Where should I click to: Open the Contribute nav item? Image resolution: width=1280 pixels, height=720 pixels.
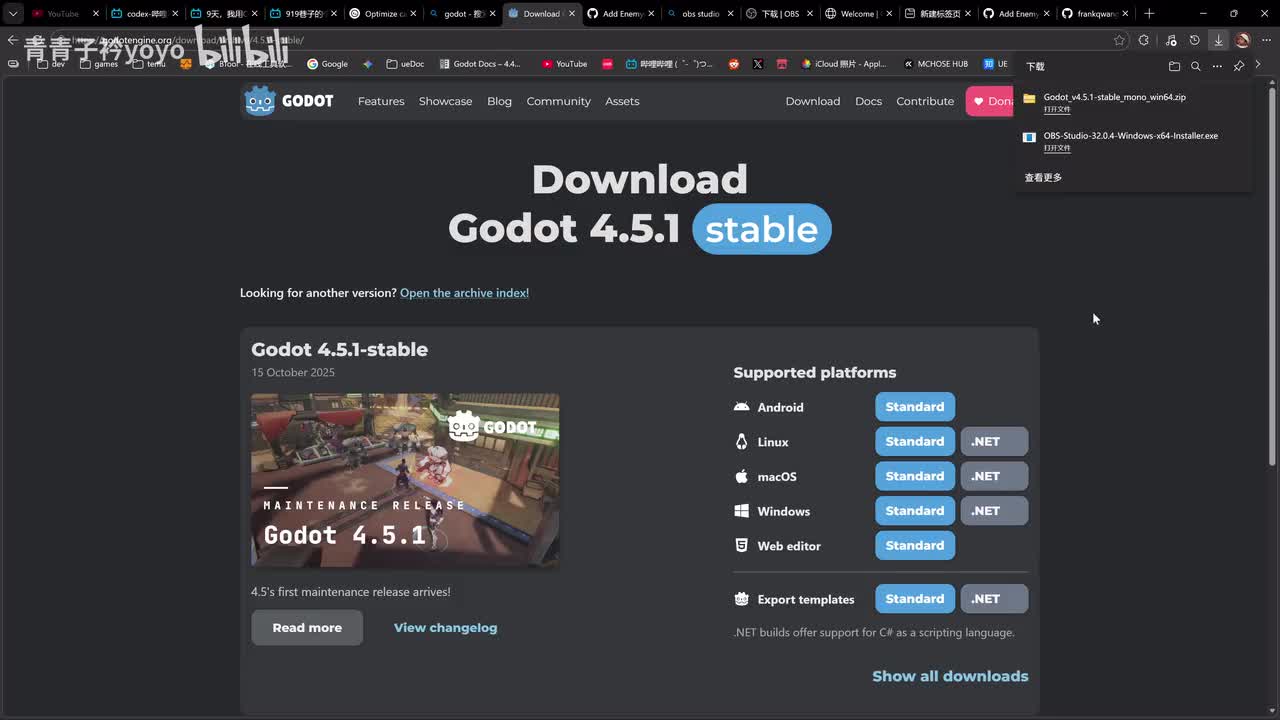[925, 101]
